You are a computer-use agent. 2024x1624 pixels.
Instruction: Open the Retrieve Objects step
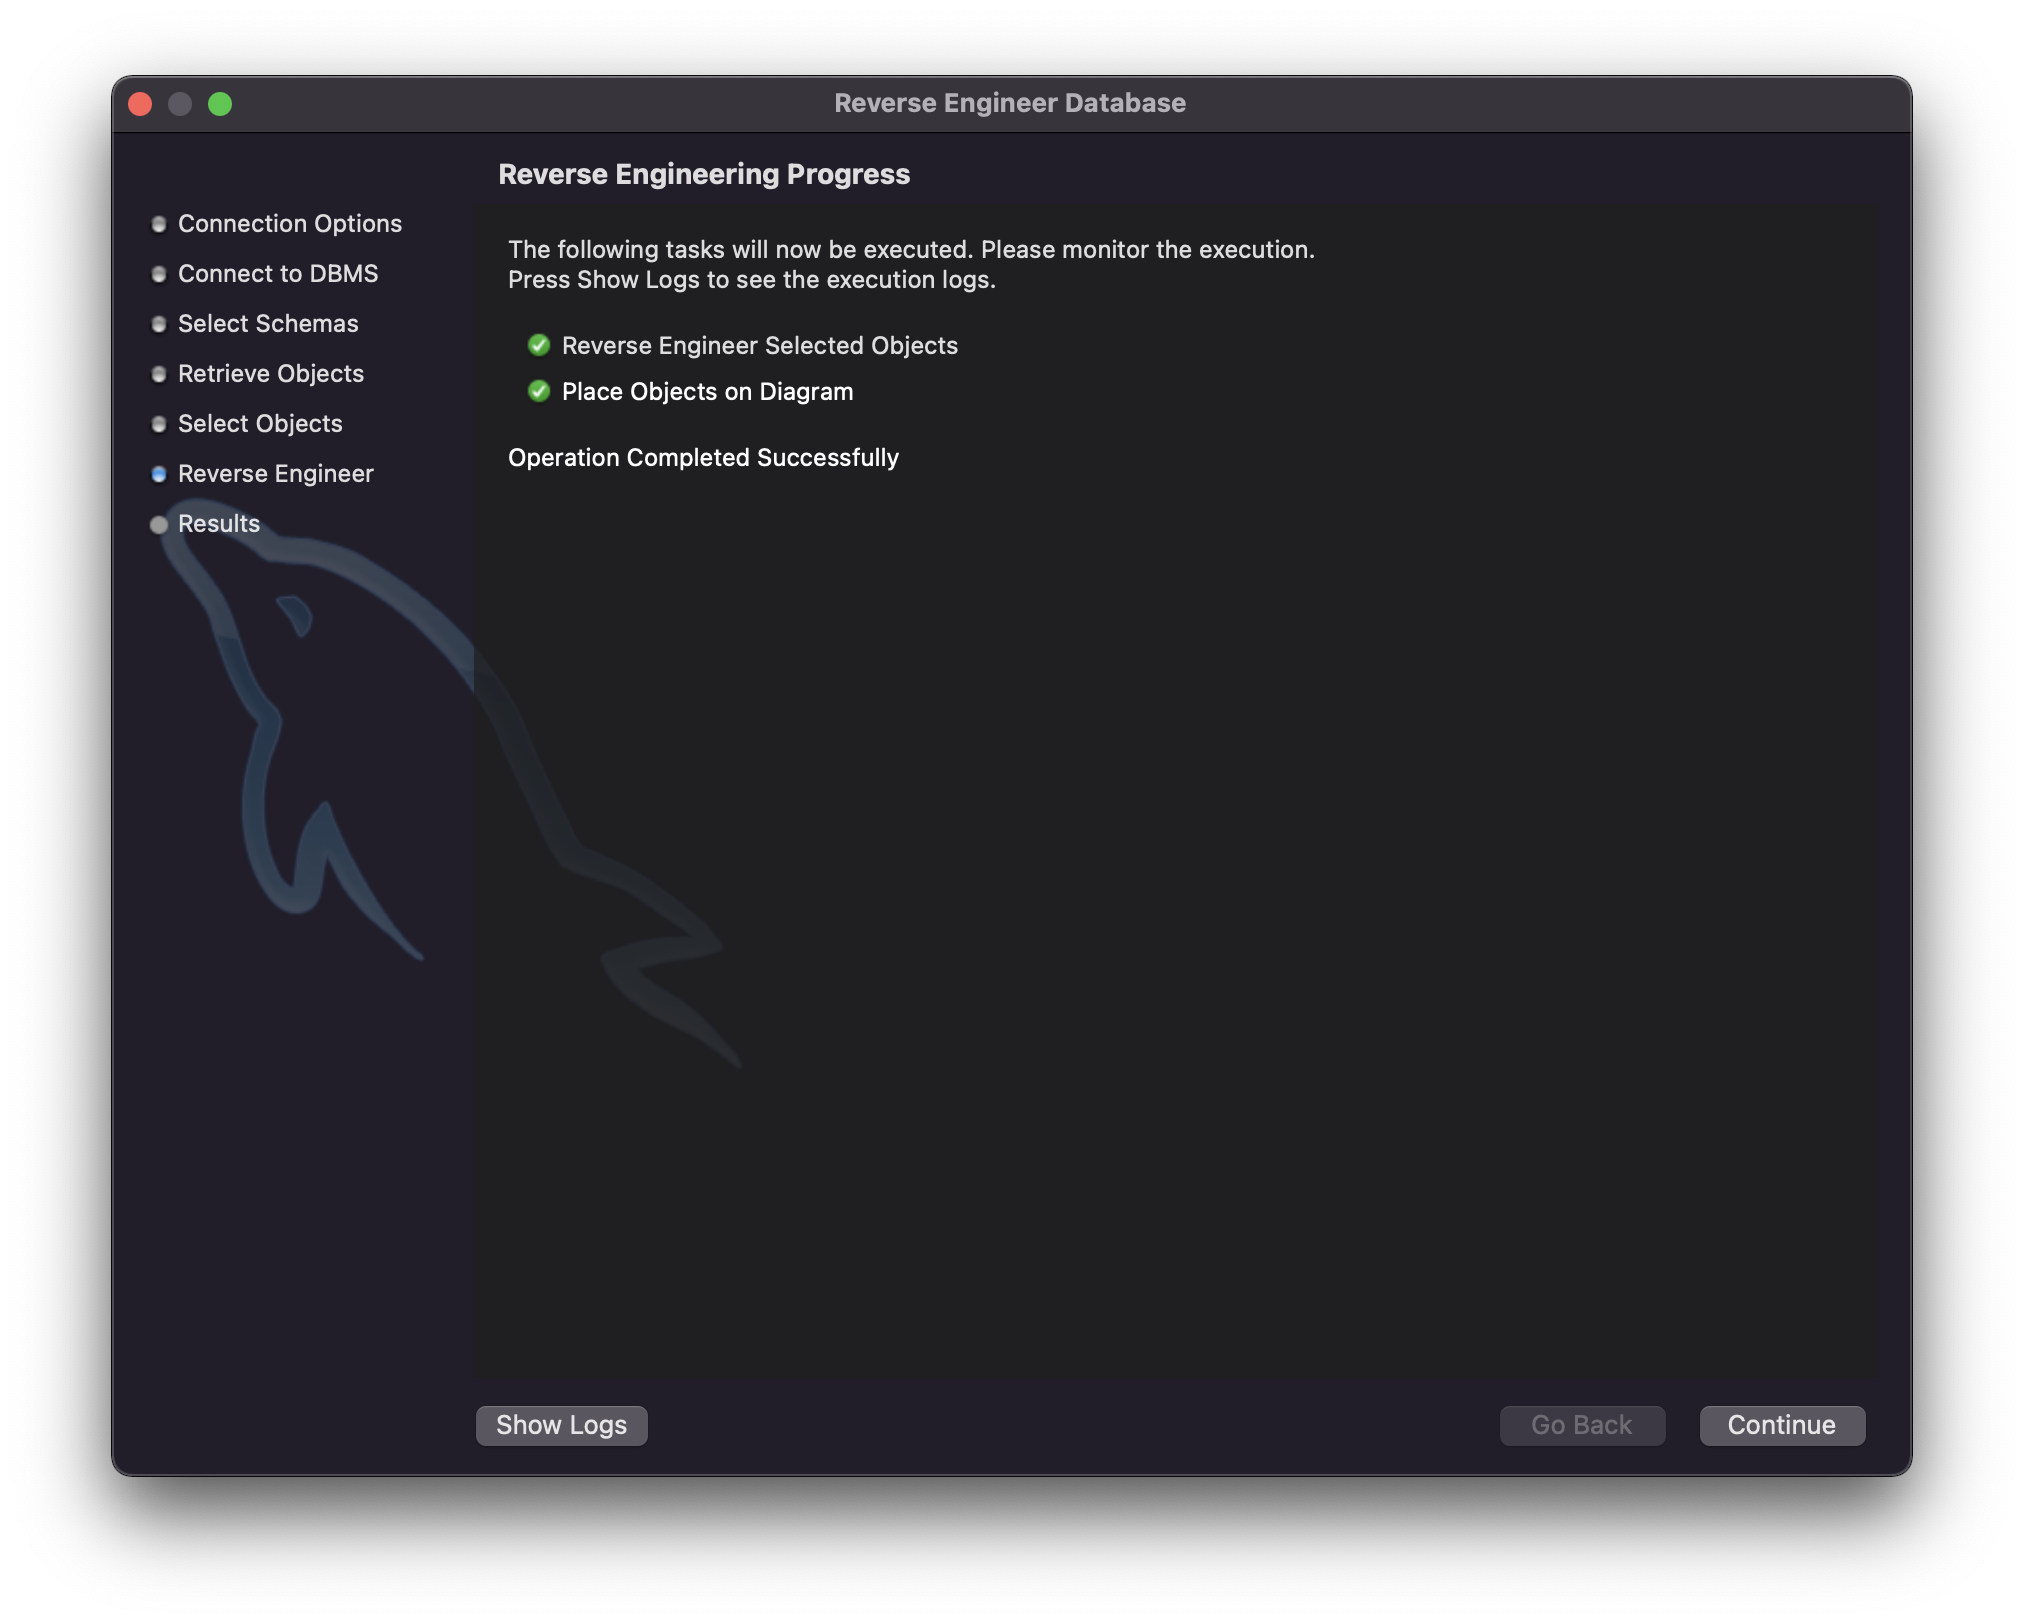(x=271, y=373)
